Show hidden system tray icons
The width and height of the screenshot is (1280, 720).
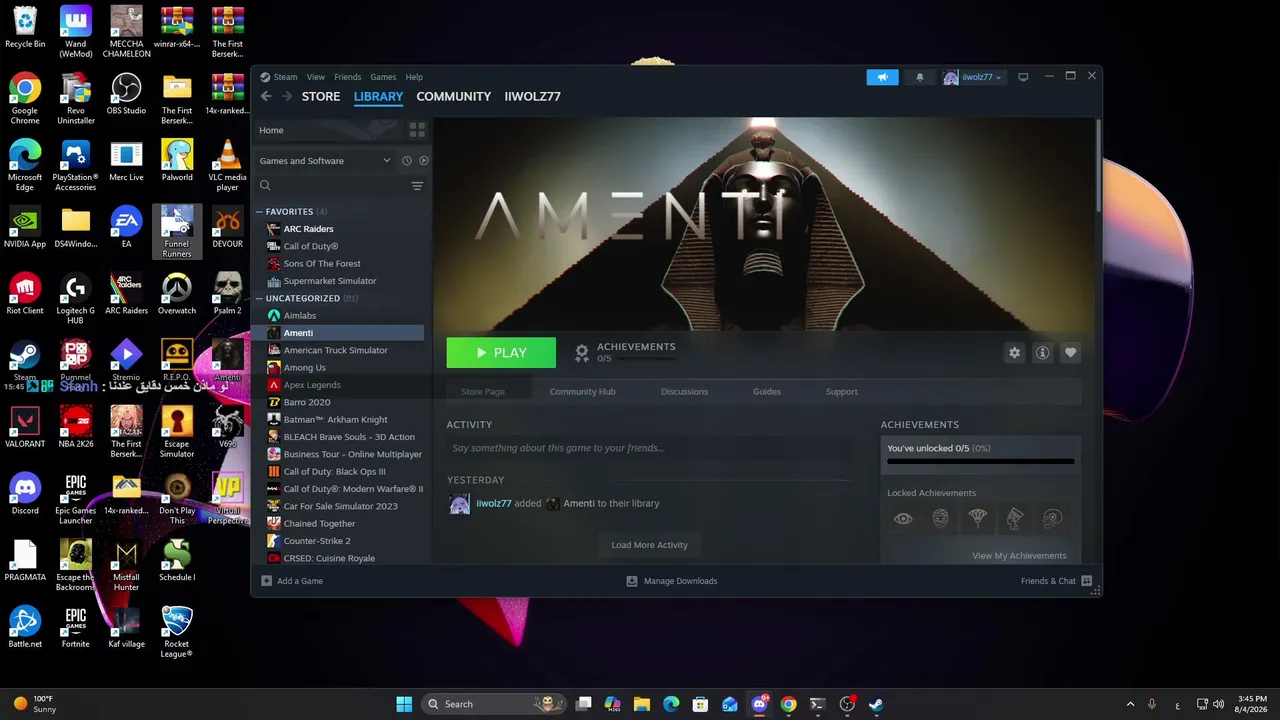click(x=1130, y=704)
